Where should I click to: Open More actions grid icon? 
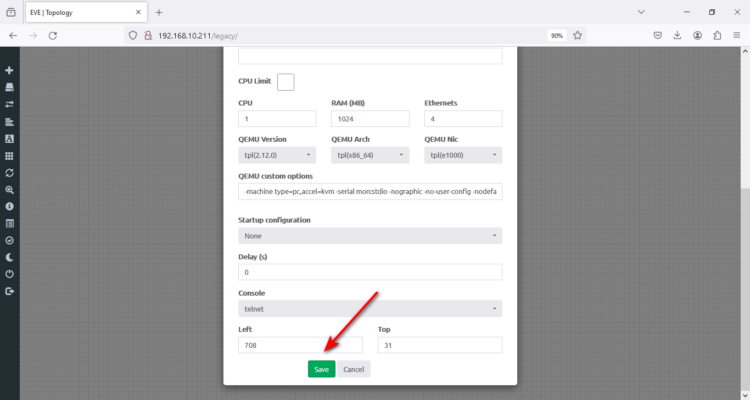point(9,156)
